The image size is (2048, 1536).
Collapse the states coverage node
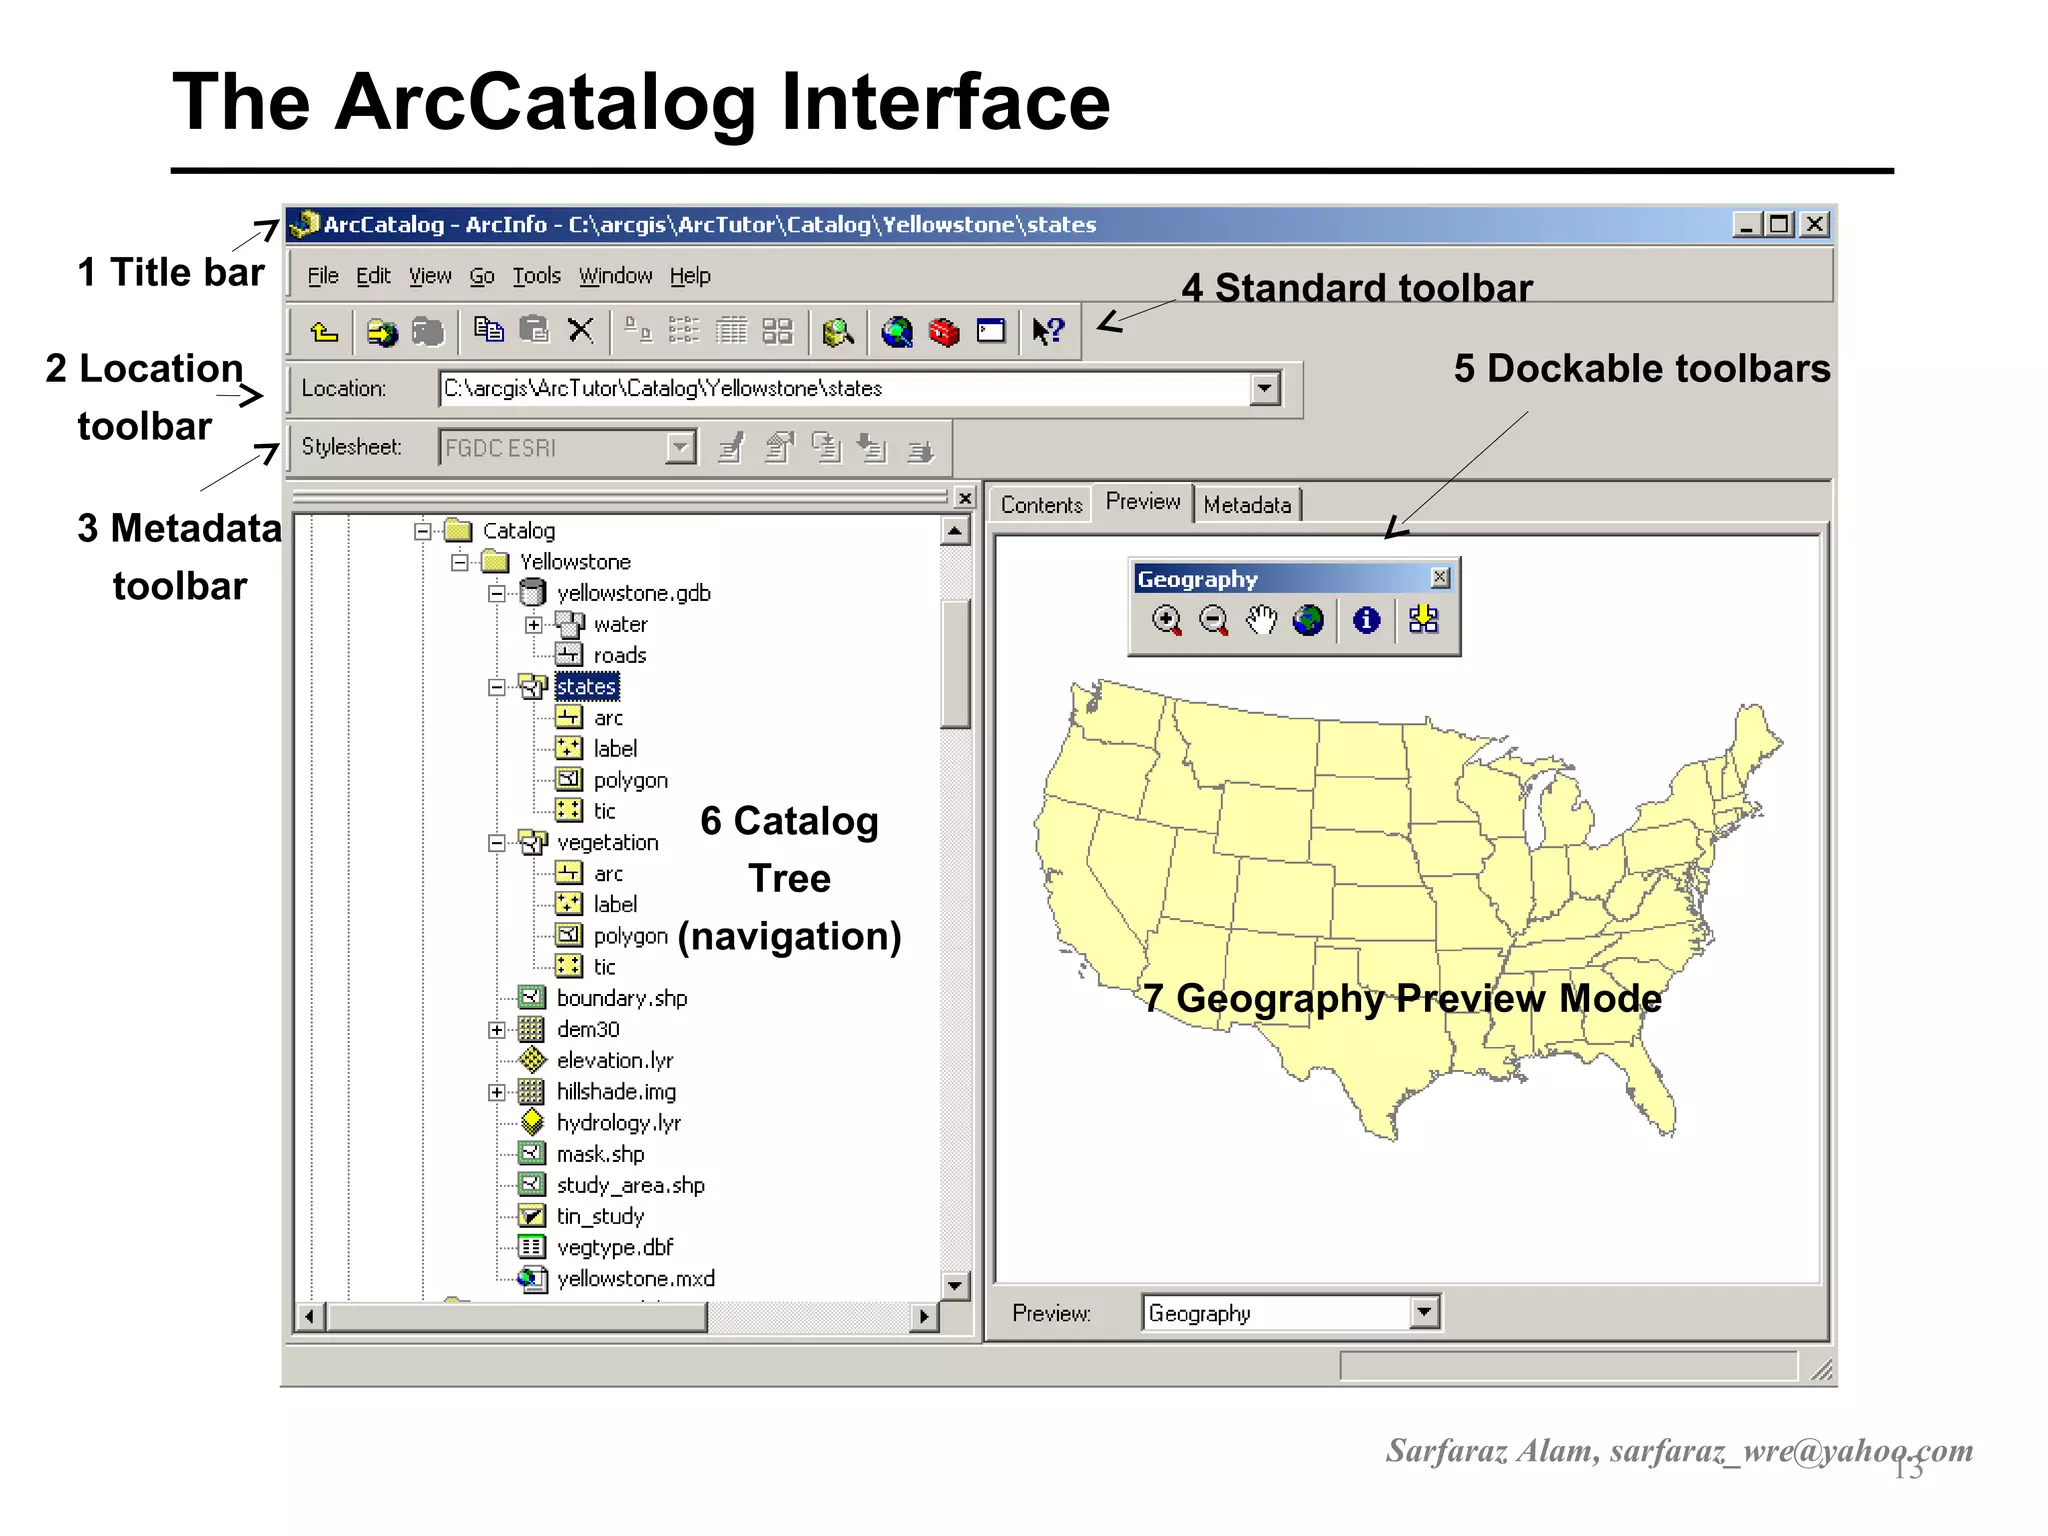click(497, 687)
